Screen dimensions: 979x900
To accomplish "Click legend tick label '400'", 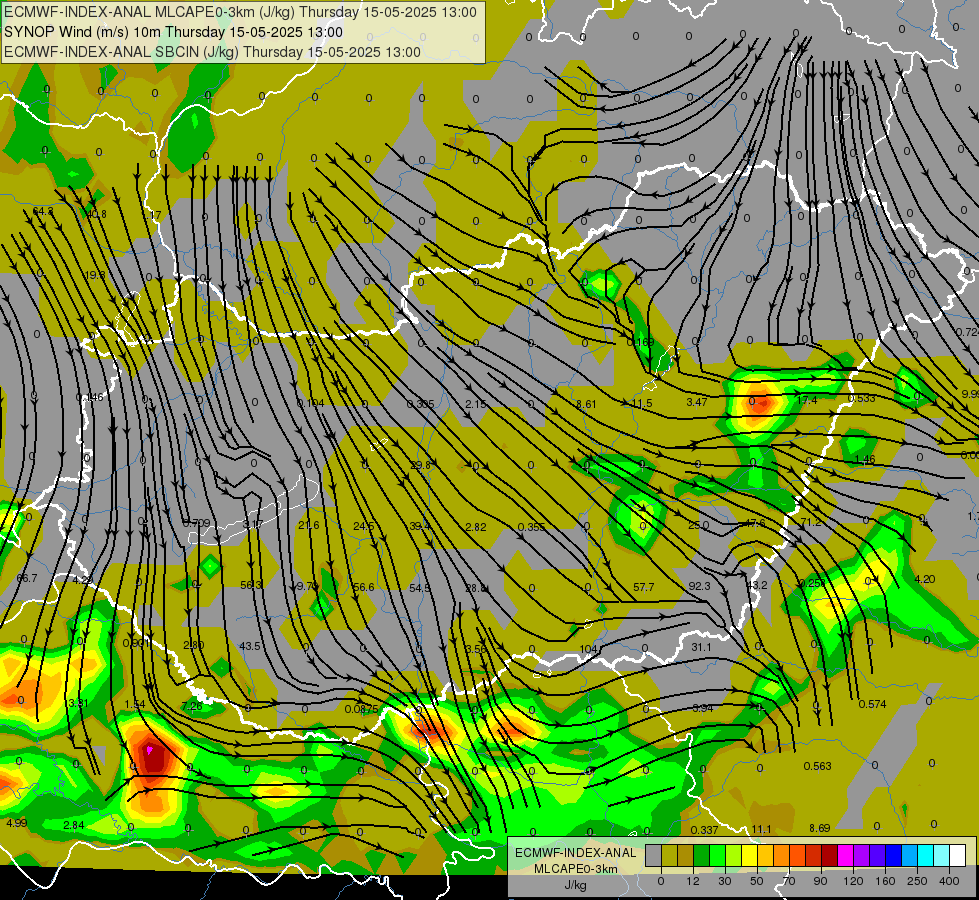I will pos(949,881).
